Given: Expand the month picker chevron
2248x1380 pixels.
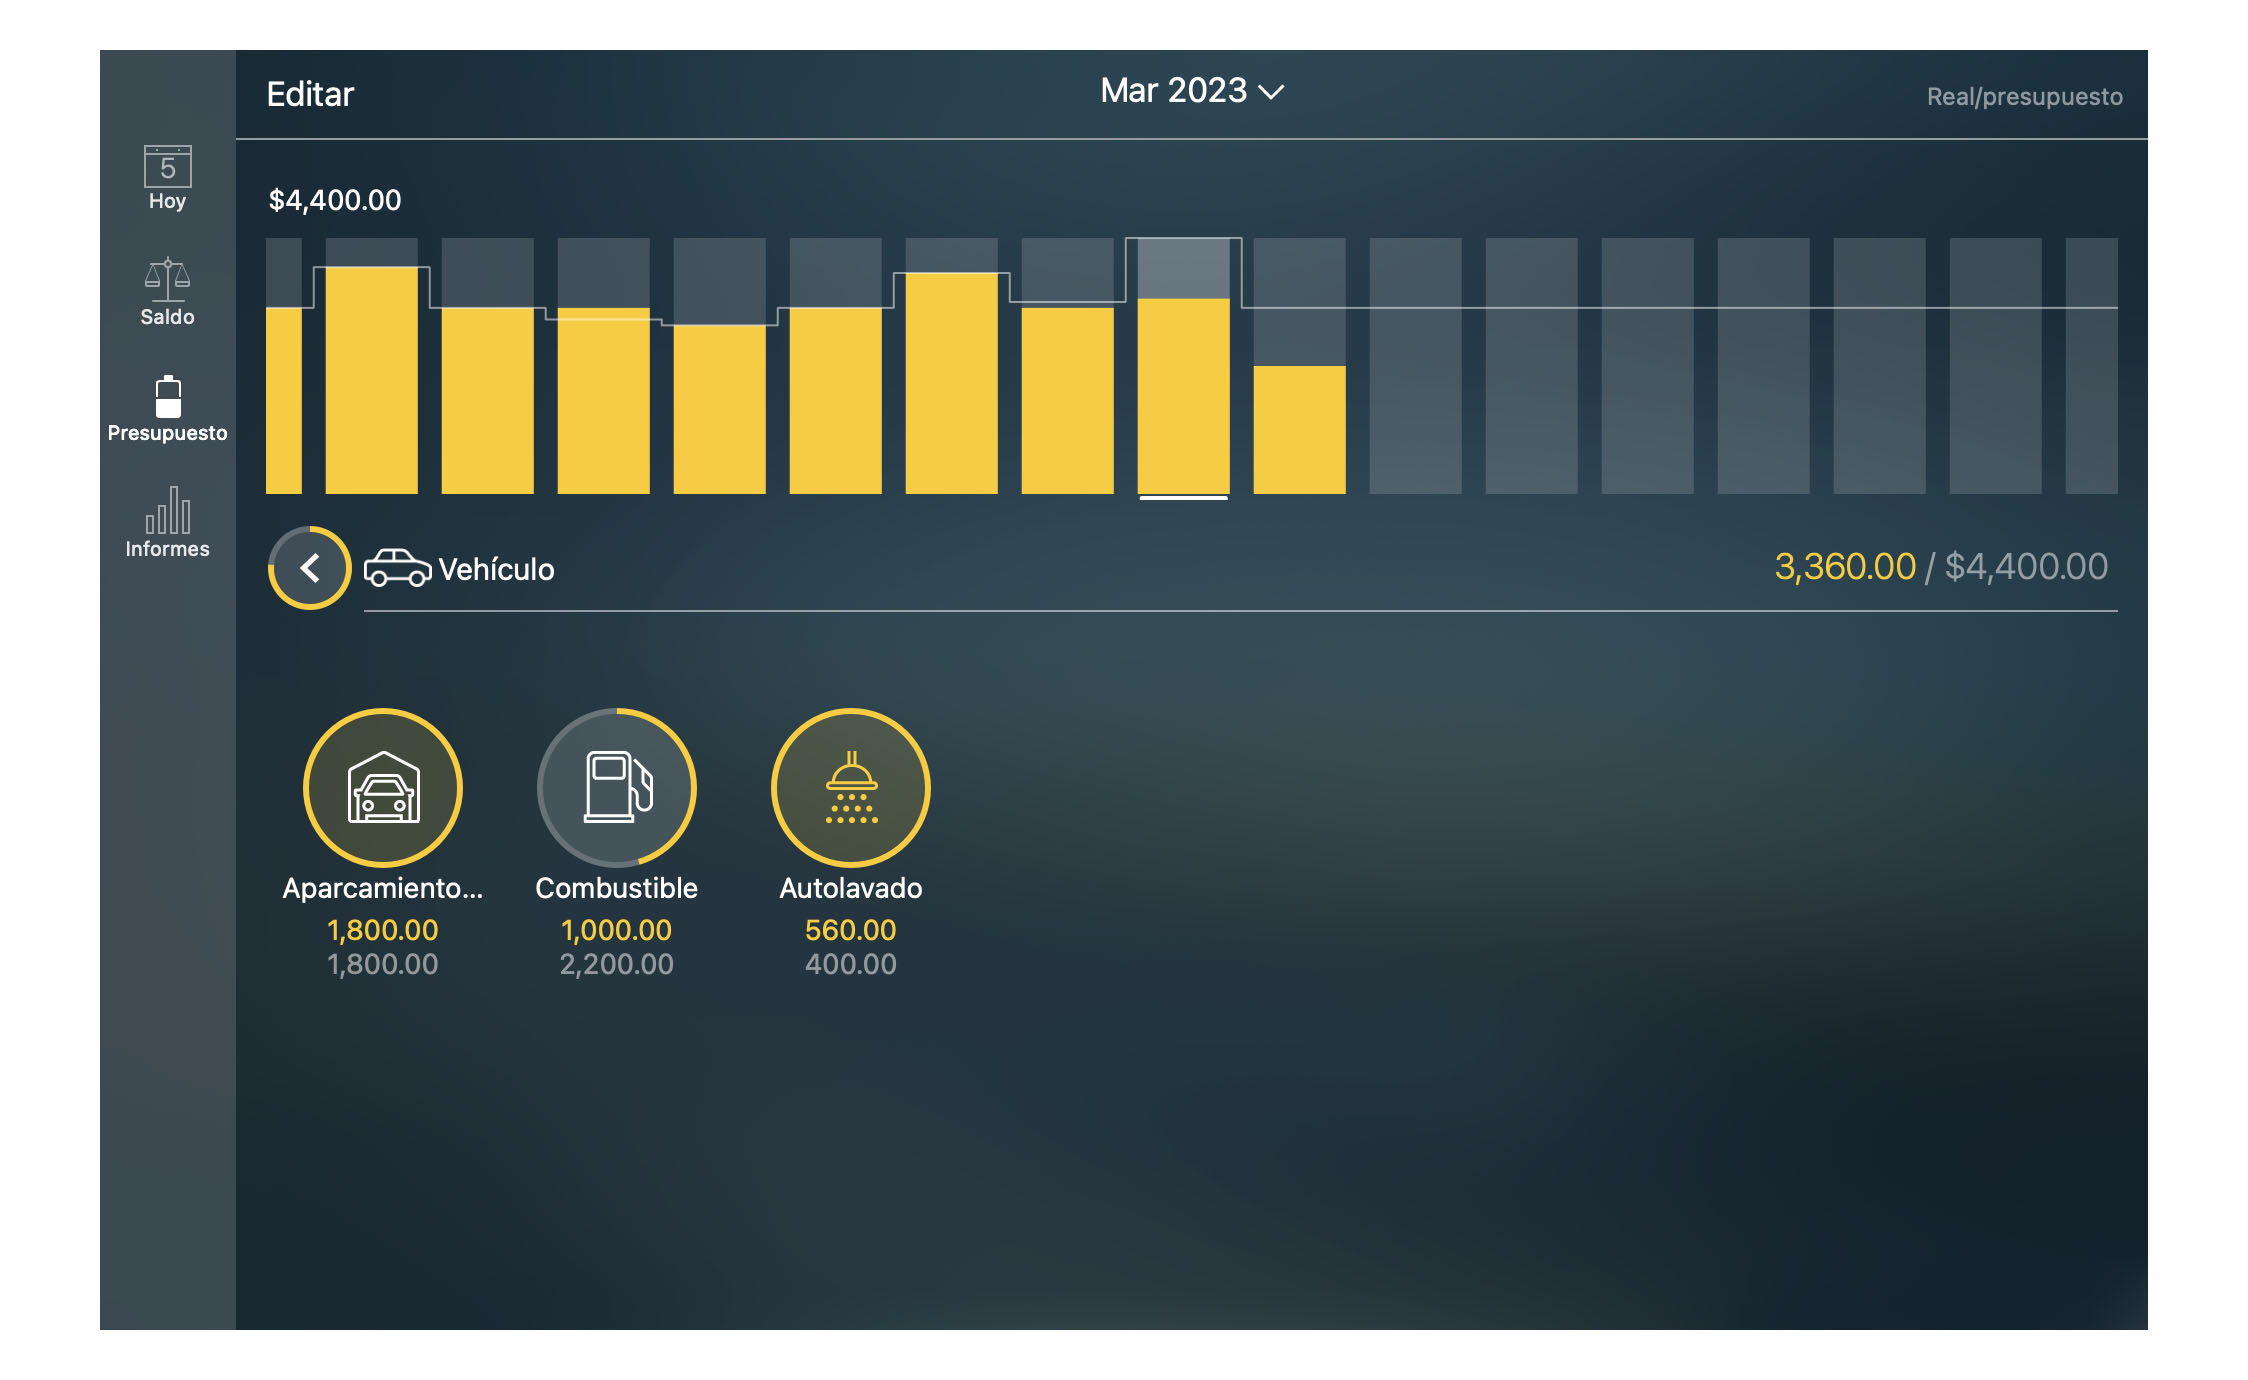Looking at the screenshot, I should coord(1272,93).
